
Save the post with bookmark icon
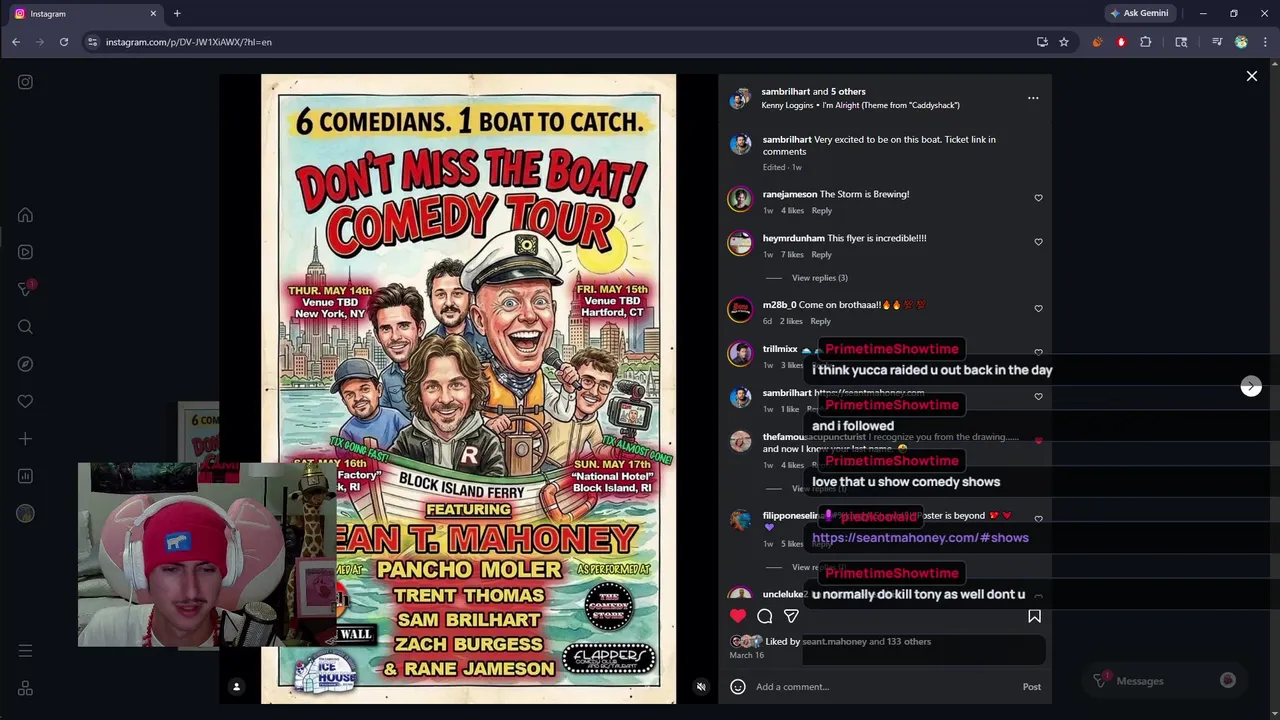tap(1034, 616)
